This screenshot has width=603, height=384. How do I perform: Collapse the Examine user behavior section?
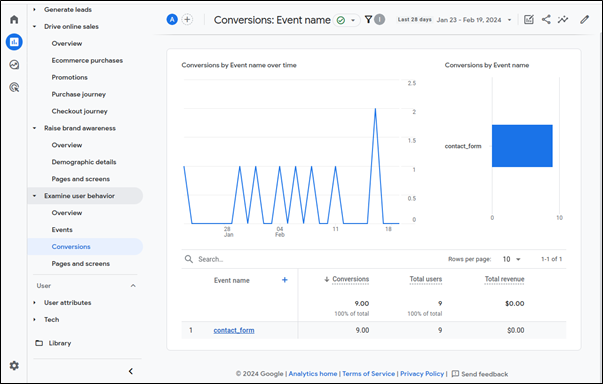pyautogui.click(x=34, y=196)
